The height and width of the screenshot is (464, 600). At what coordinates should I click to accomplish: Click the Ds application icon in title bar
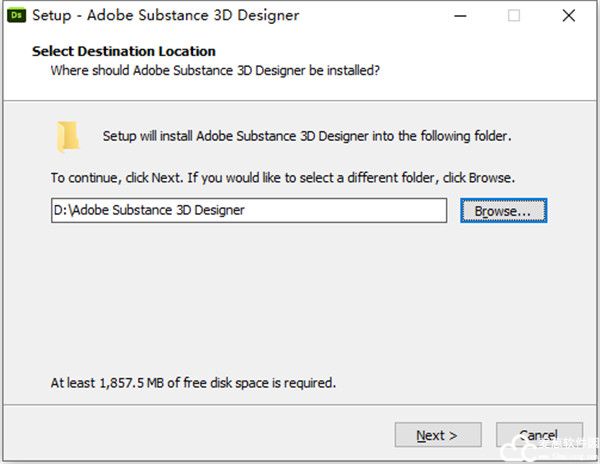coord(17,15)
